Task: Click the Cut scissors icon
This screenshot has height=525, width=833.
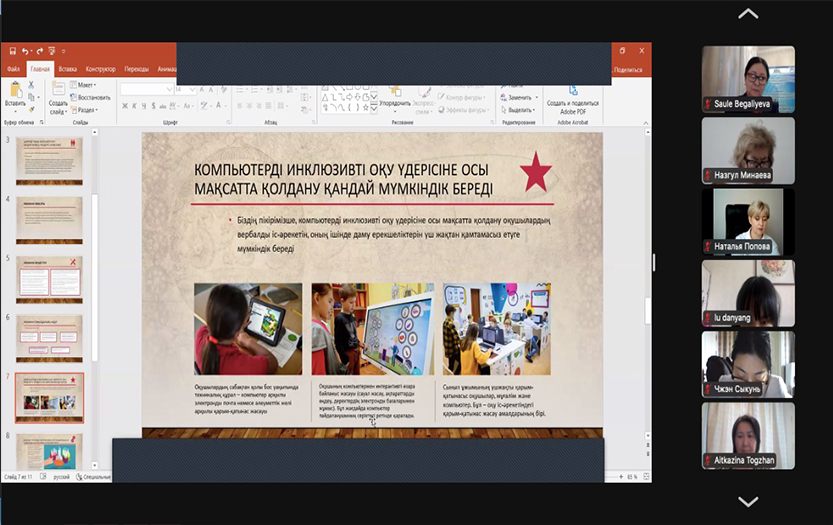Action: (x=33, y=86)
